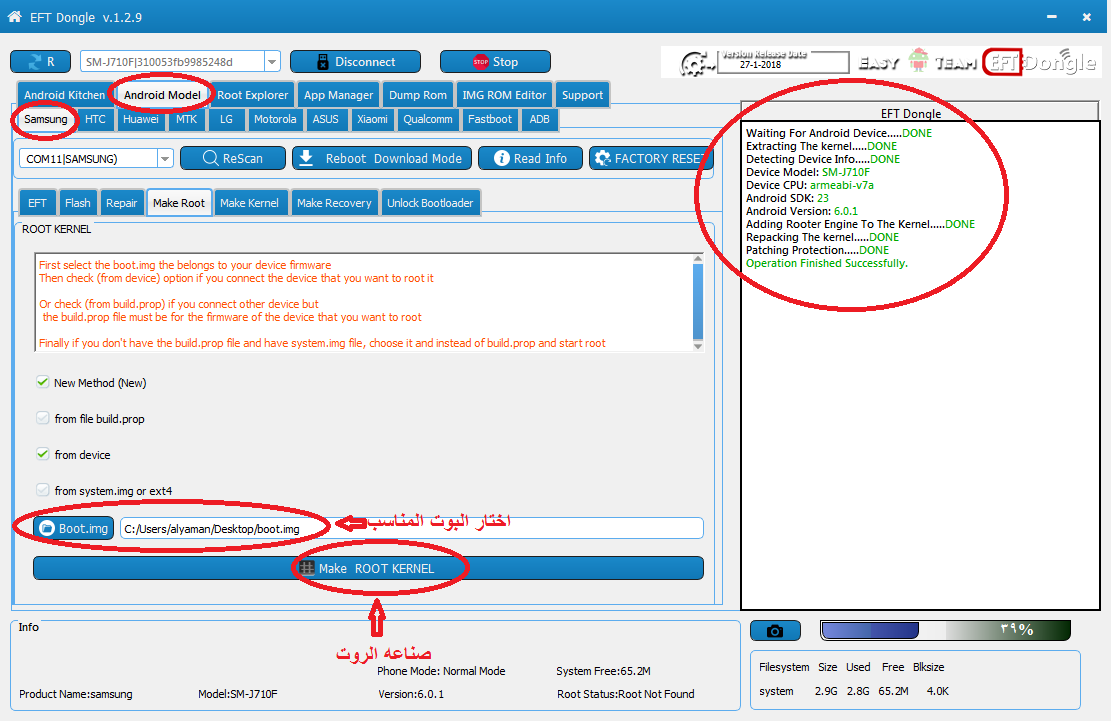Switch to Make Root sub-tab
This screenshot has height=721, width=1111.
pyautogui.click(x=179, y=203)
